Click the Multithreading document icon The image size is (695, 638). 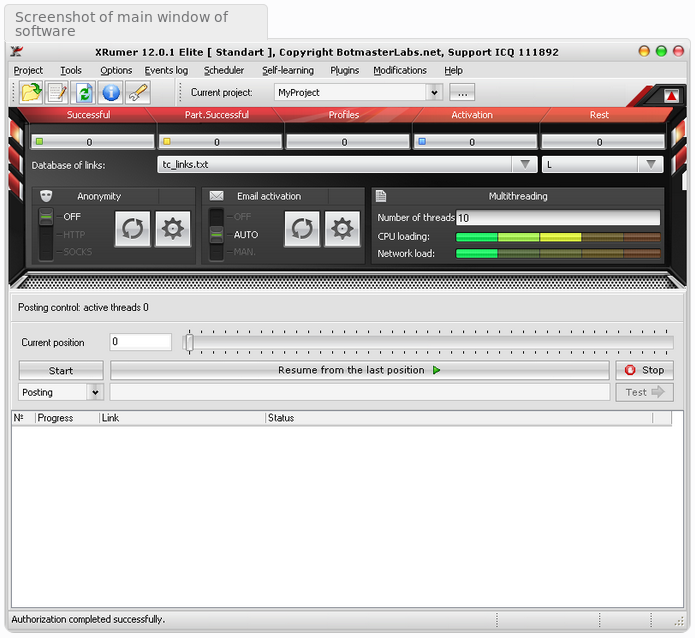(381, 196)
